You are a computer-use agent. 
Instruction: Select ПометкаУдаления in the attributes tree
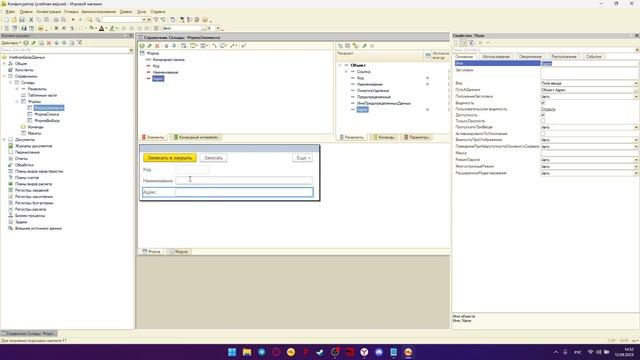pyautogui.click(x=373, y=91)
